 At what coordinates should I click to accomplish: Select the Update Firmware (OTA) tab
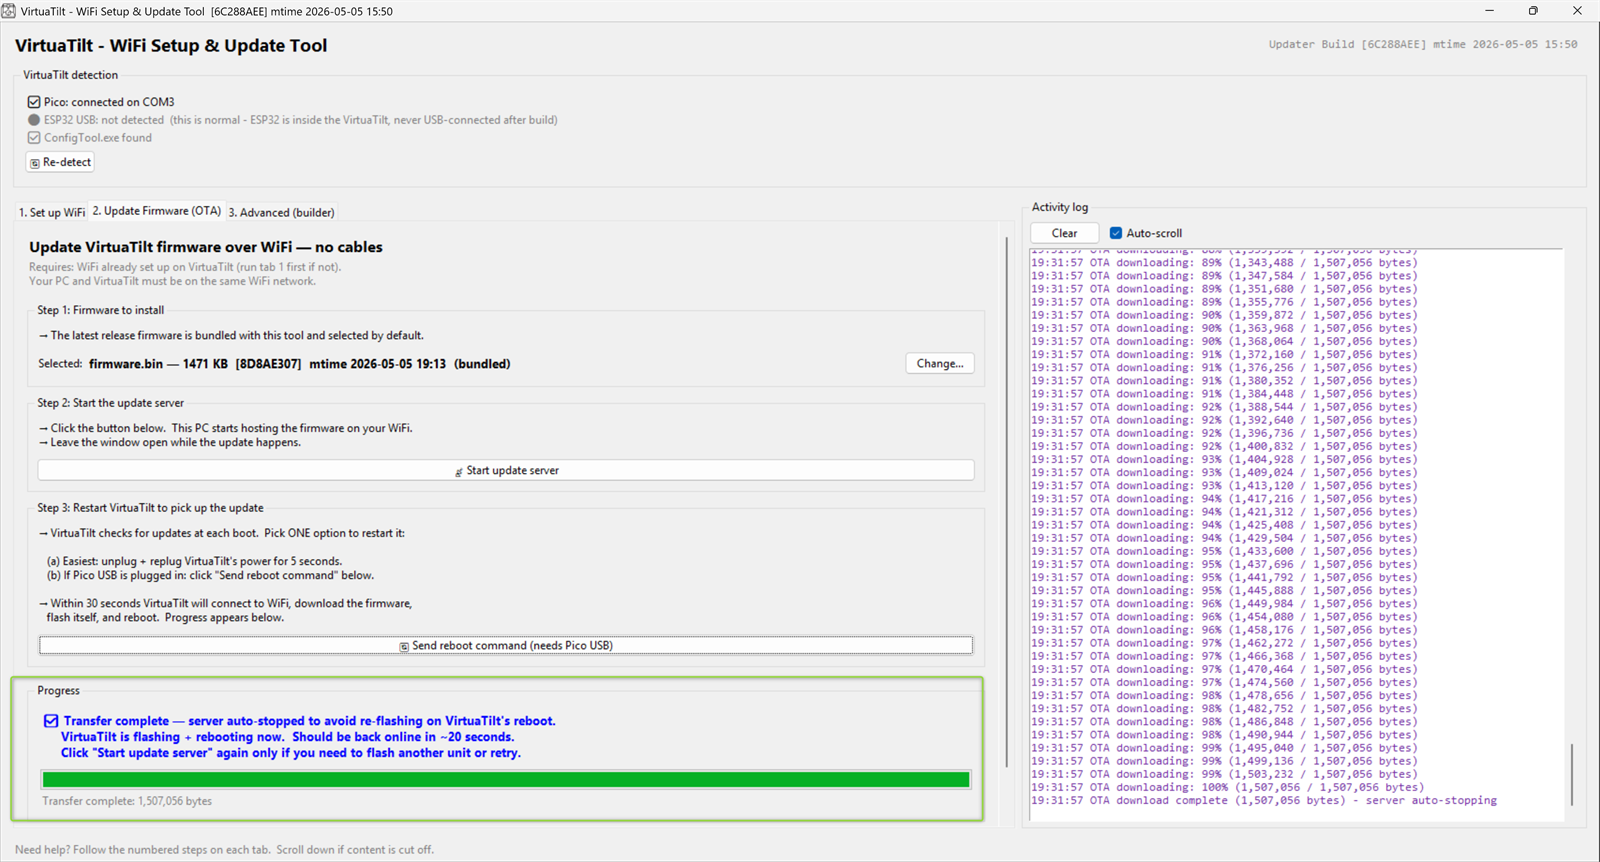pos(157,211)
